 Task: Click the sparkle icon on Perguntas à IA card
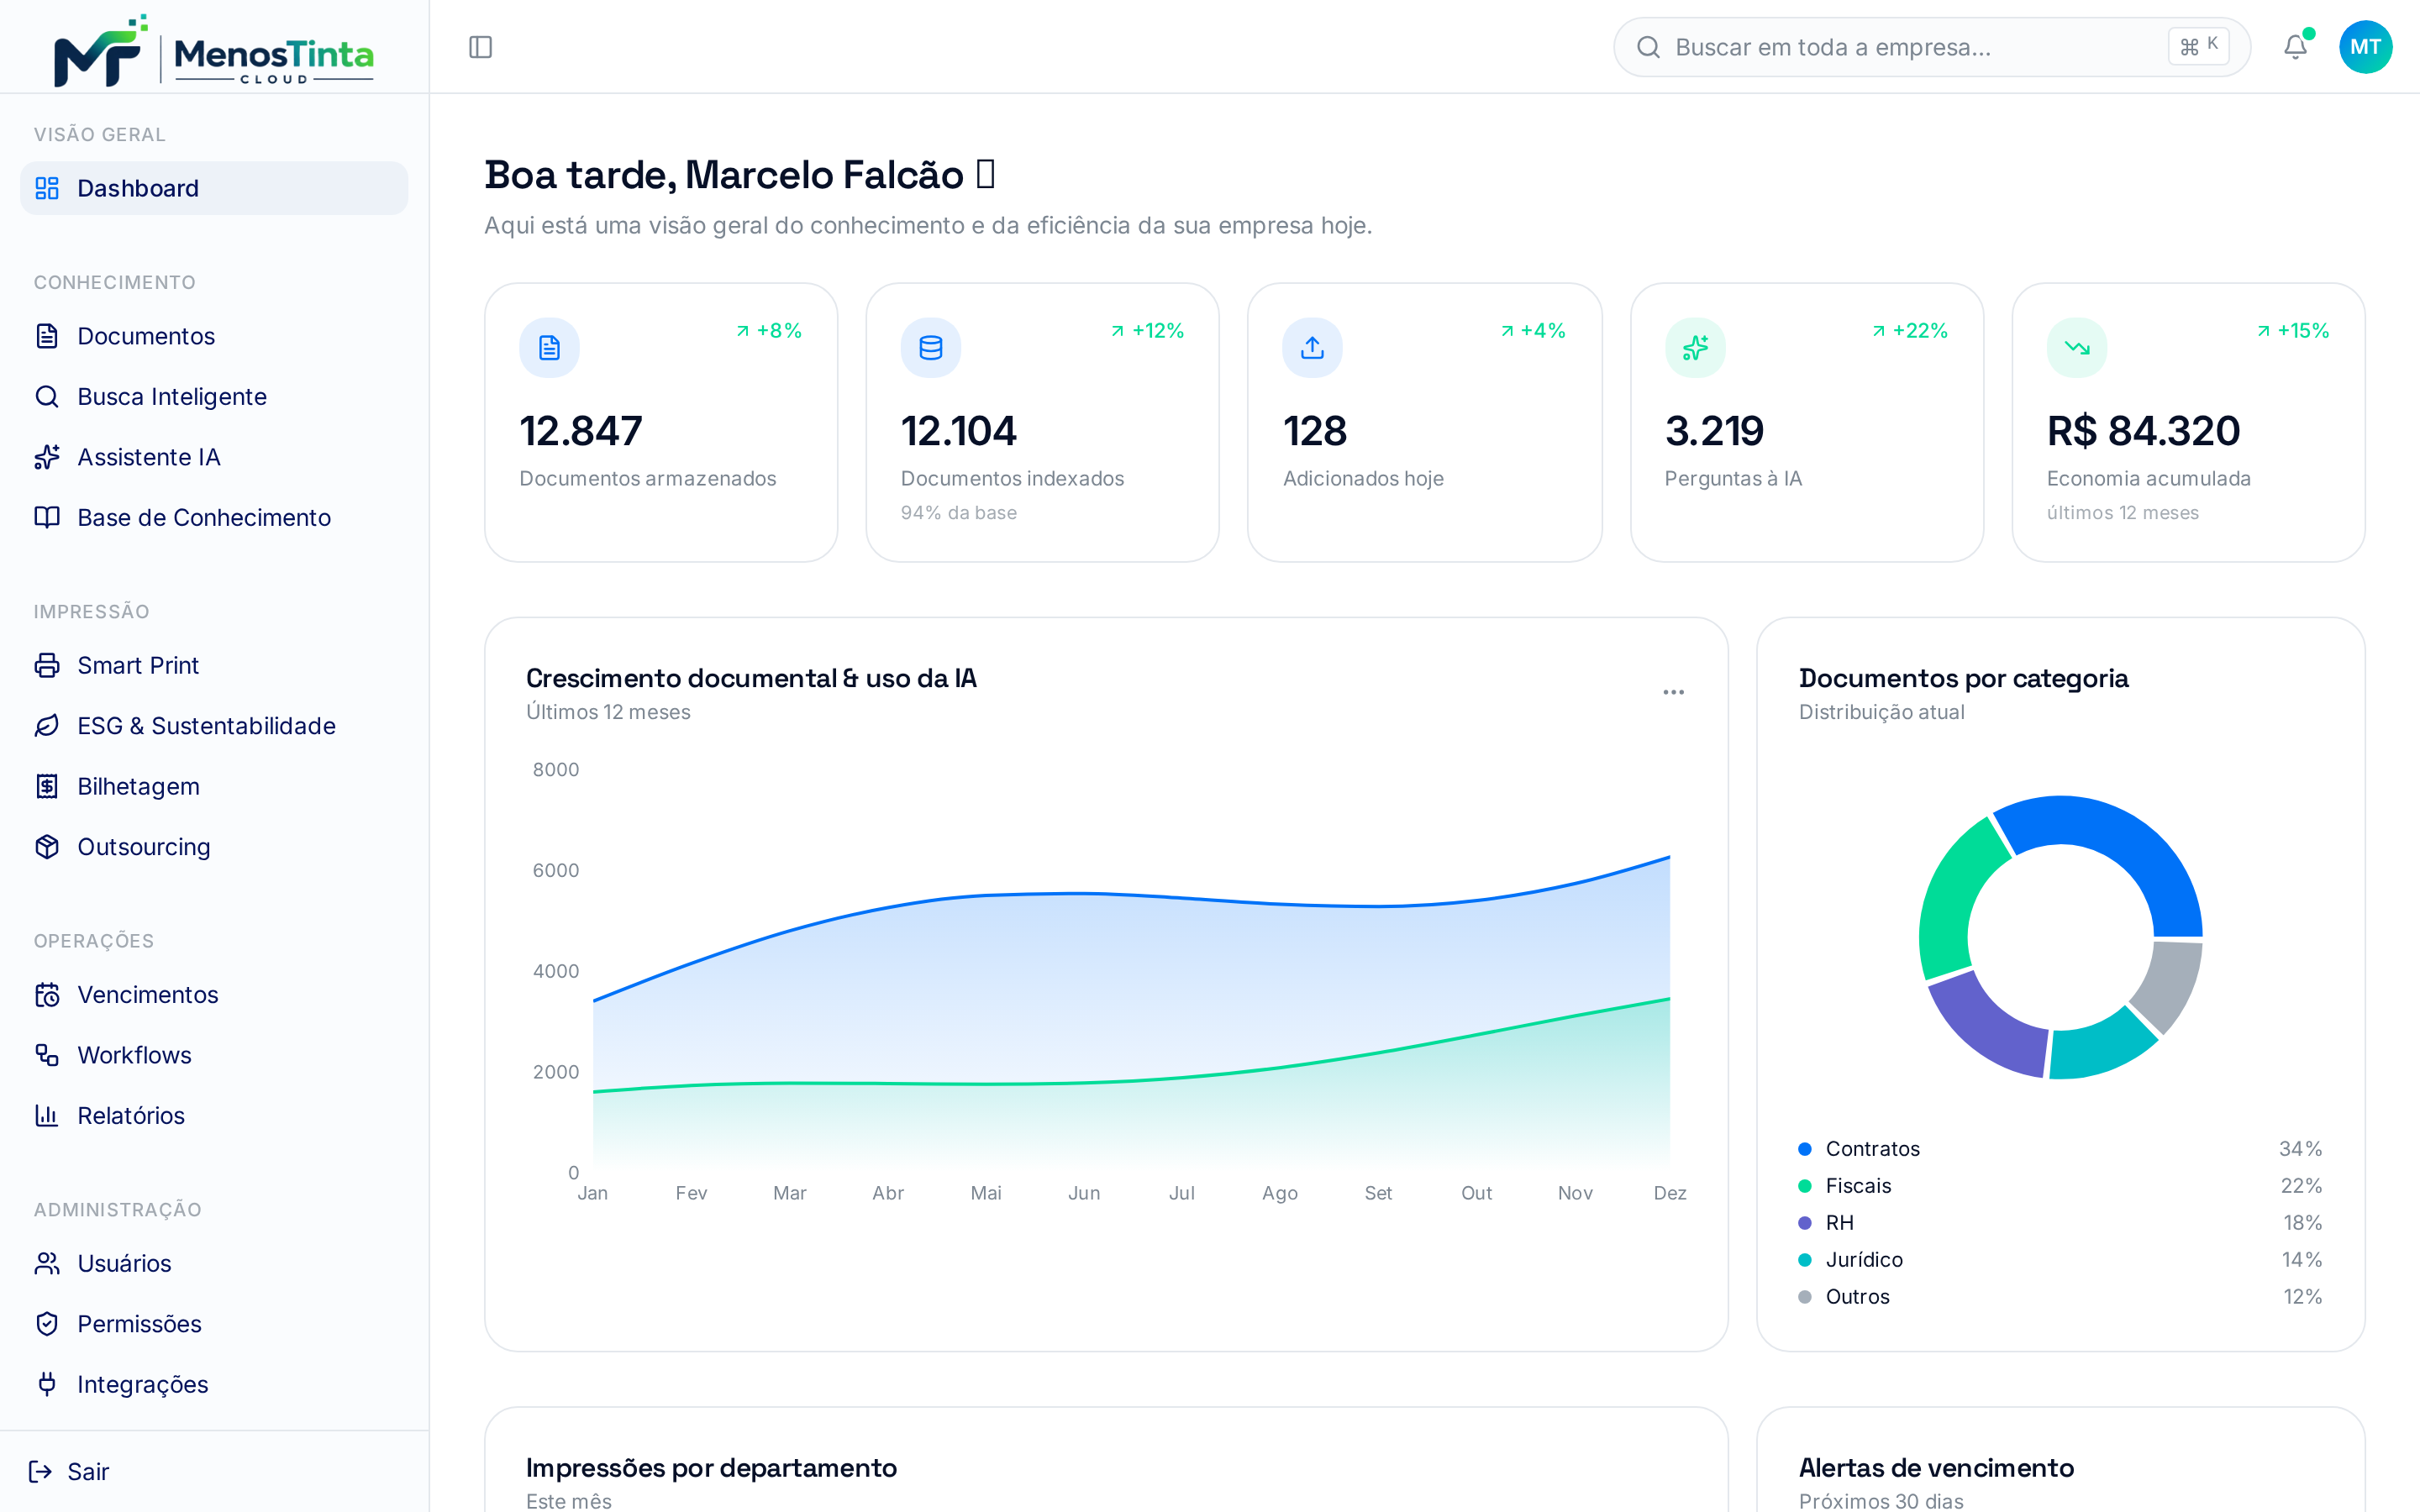coord(1695,347)
